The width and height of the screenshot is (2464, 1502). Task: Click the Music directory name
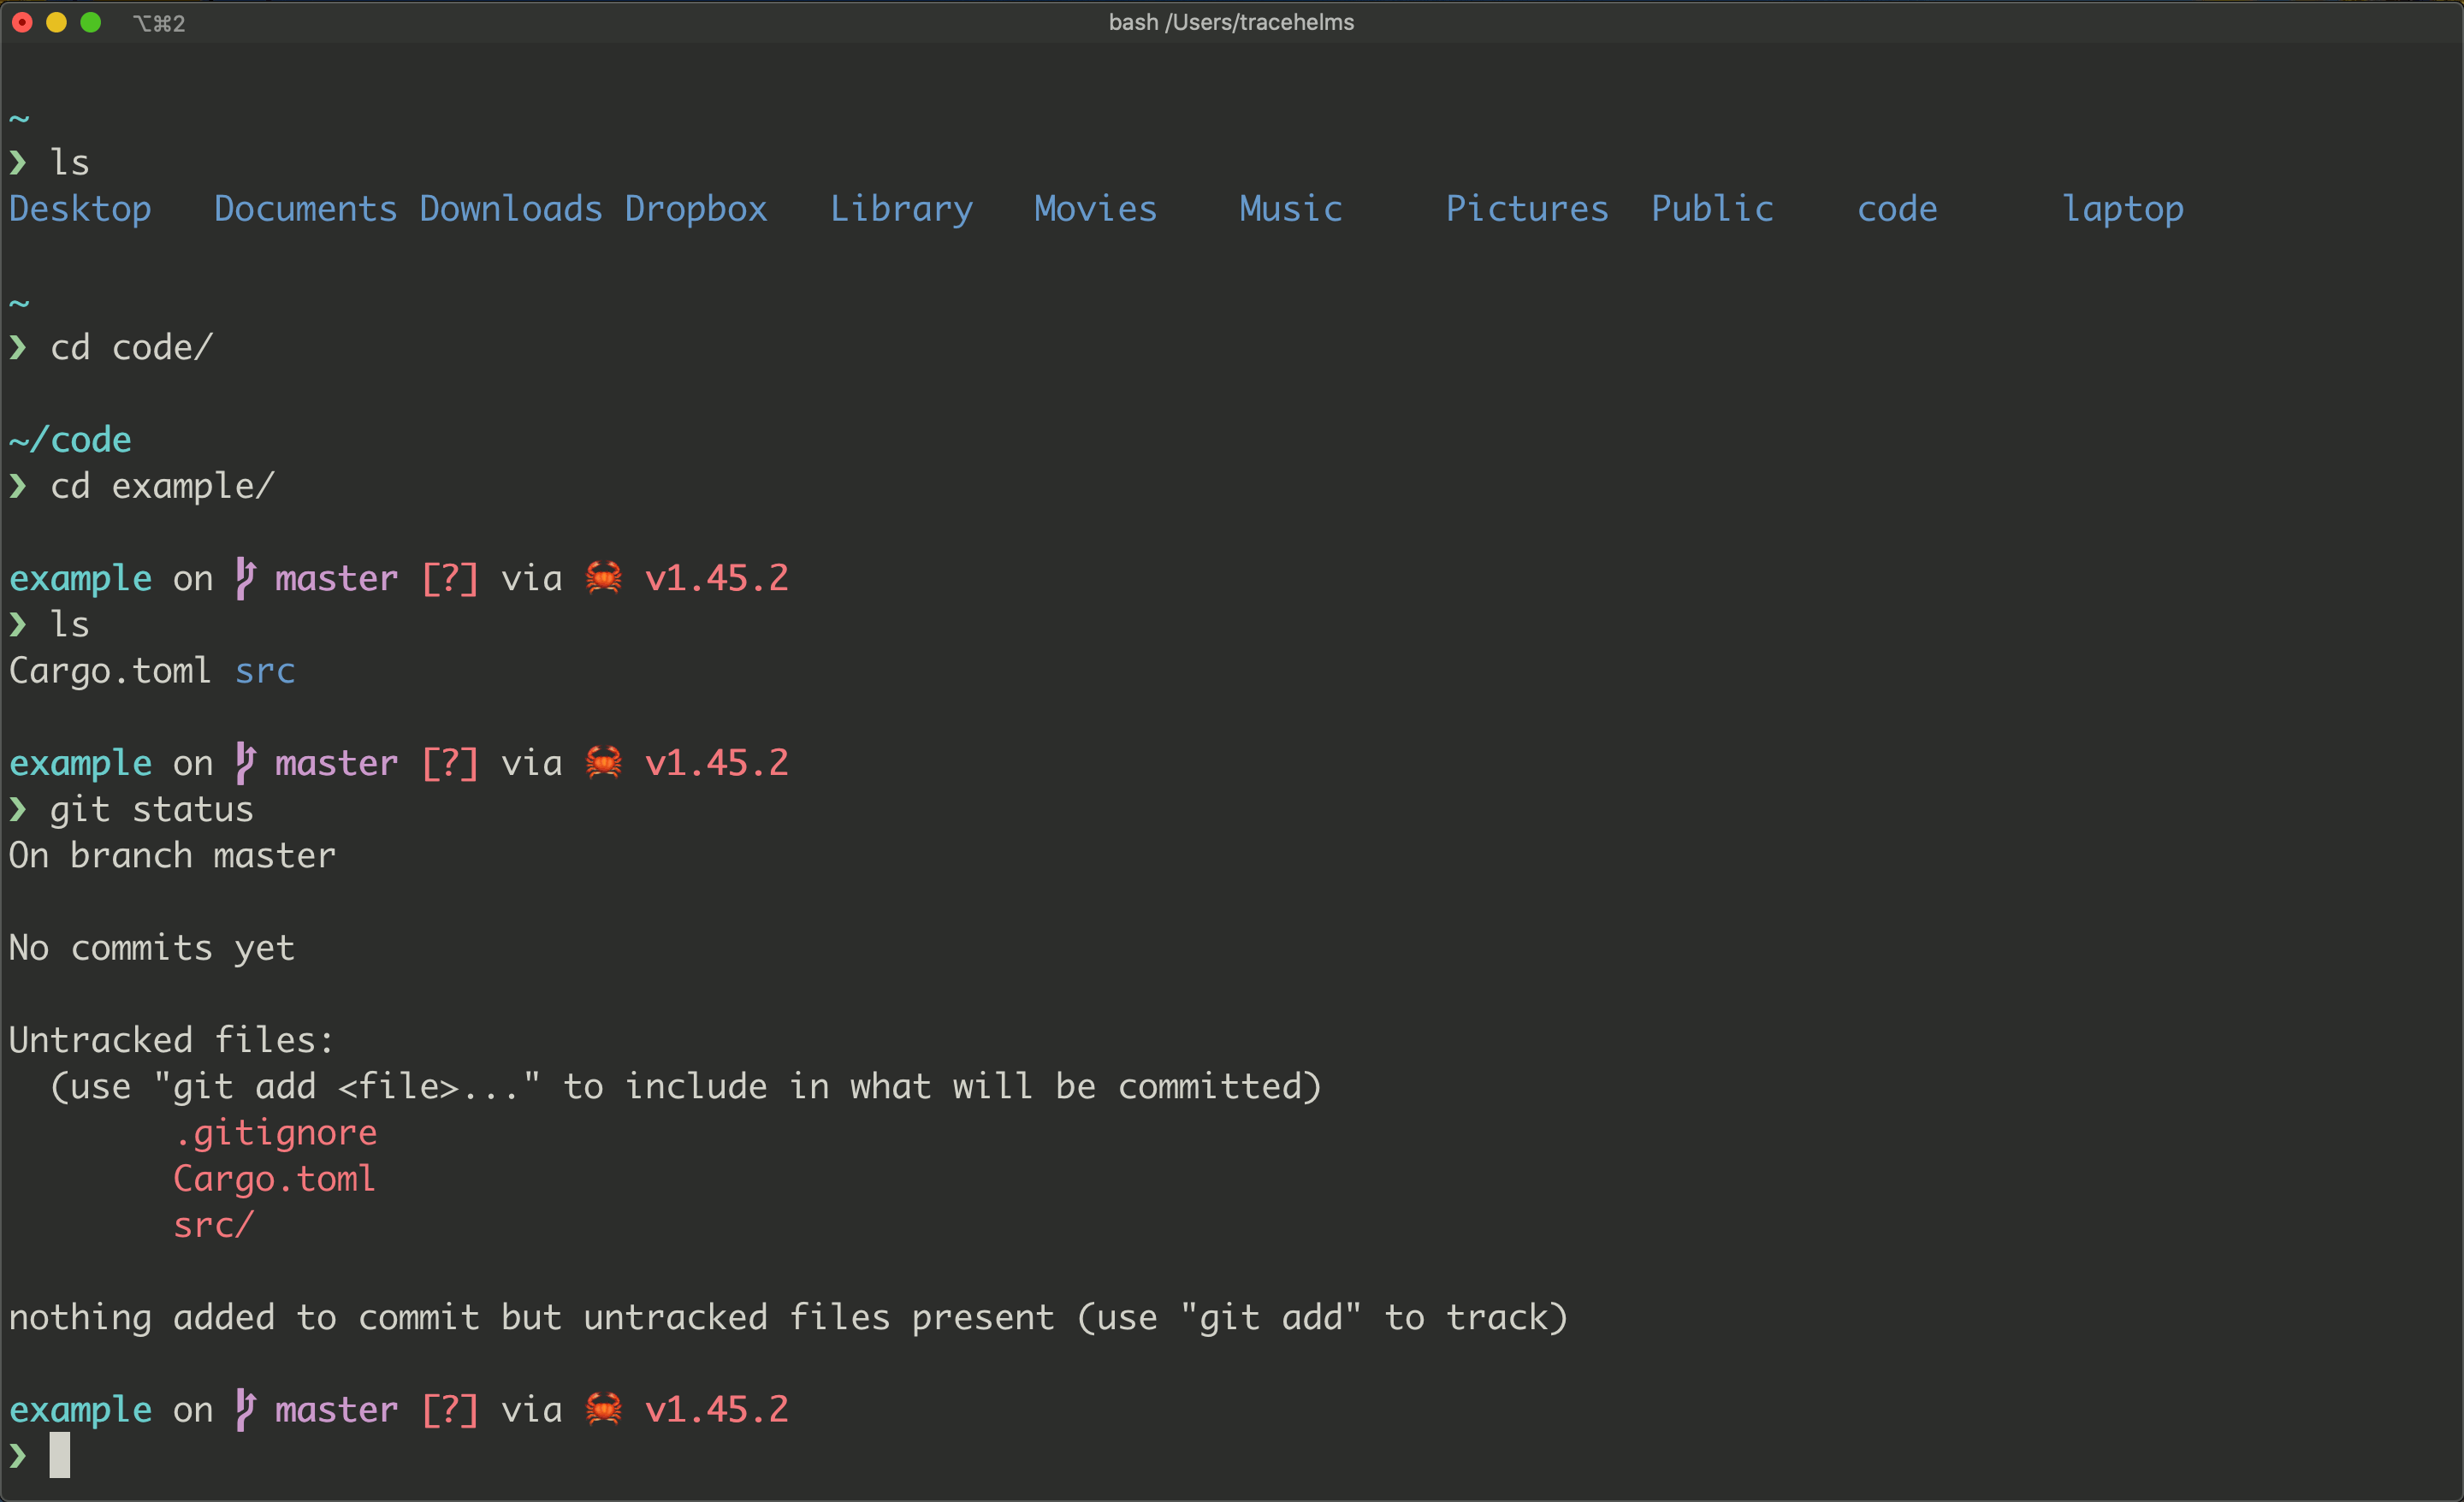click(1290, 208)
